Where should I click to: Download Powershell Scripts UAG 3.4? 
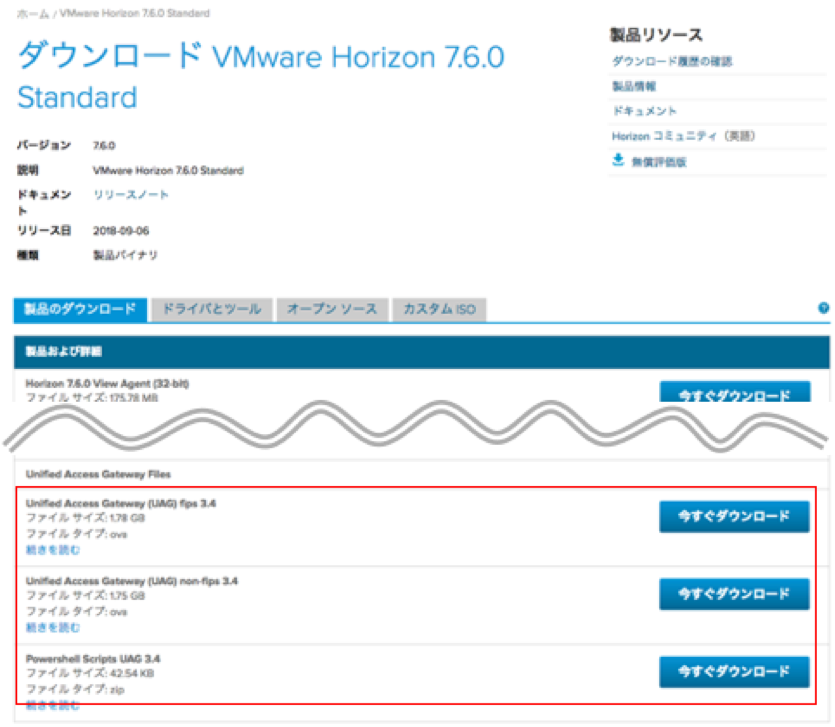tap(736, 671)
